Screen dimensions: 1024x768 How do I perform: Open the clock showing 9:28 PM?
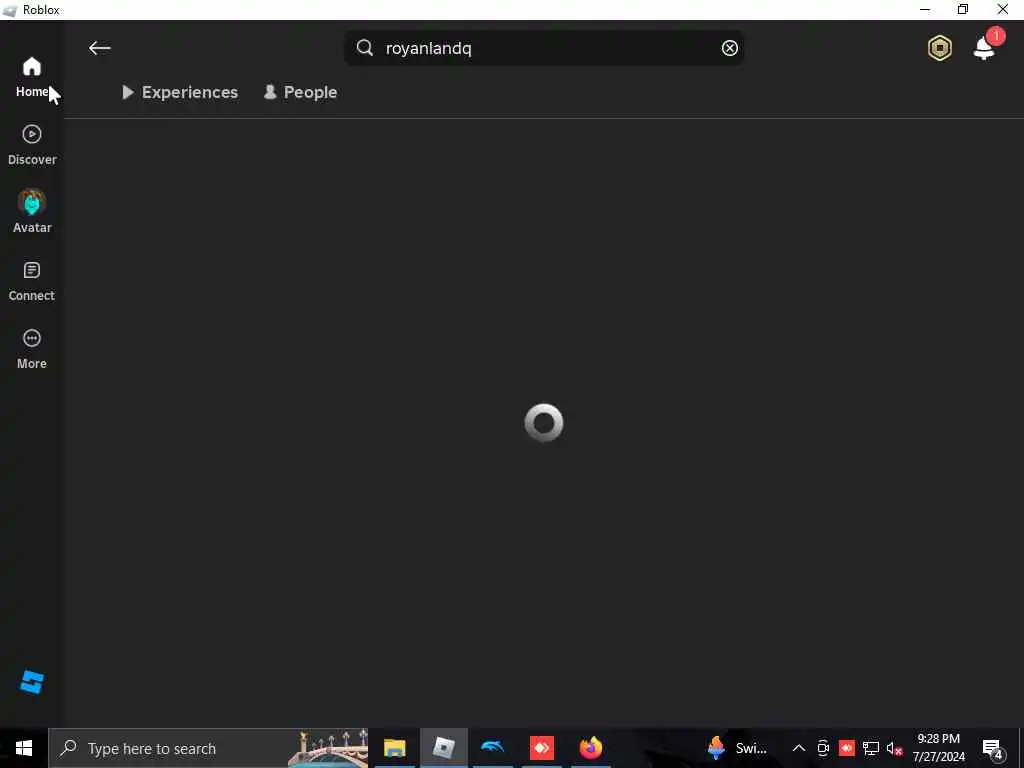tap(938, 748)
